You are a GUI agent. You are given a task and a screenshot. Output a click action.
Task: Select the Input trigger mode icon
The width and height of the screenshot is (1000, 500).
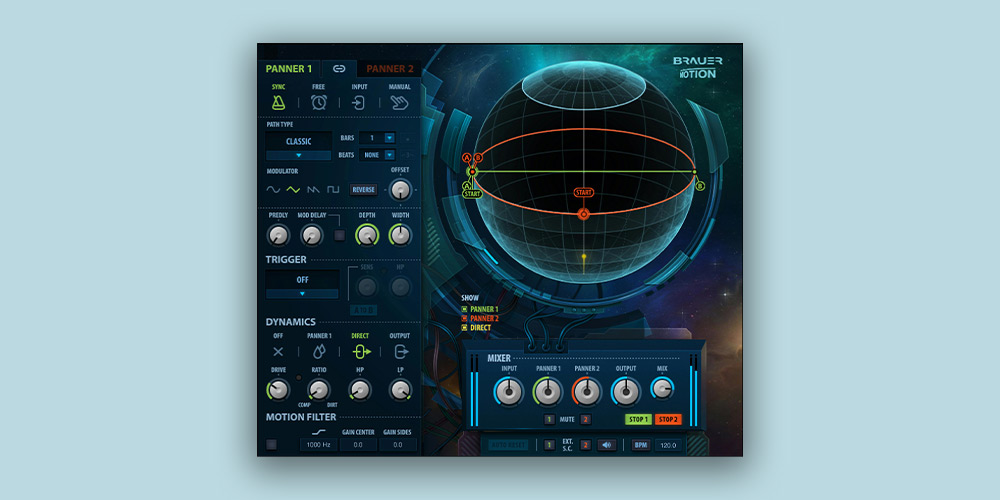click(358, 101)
